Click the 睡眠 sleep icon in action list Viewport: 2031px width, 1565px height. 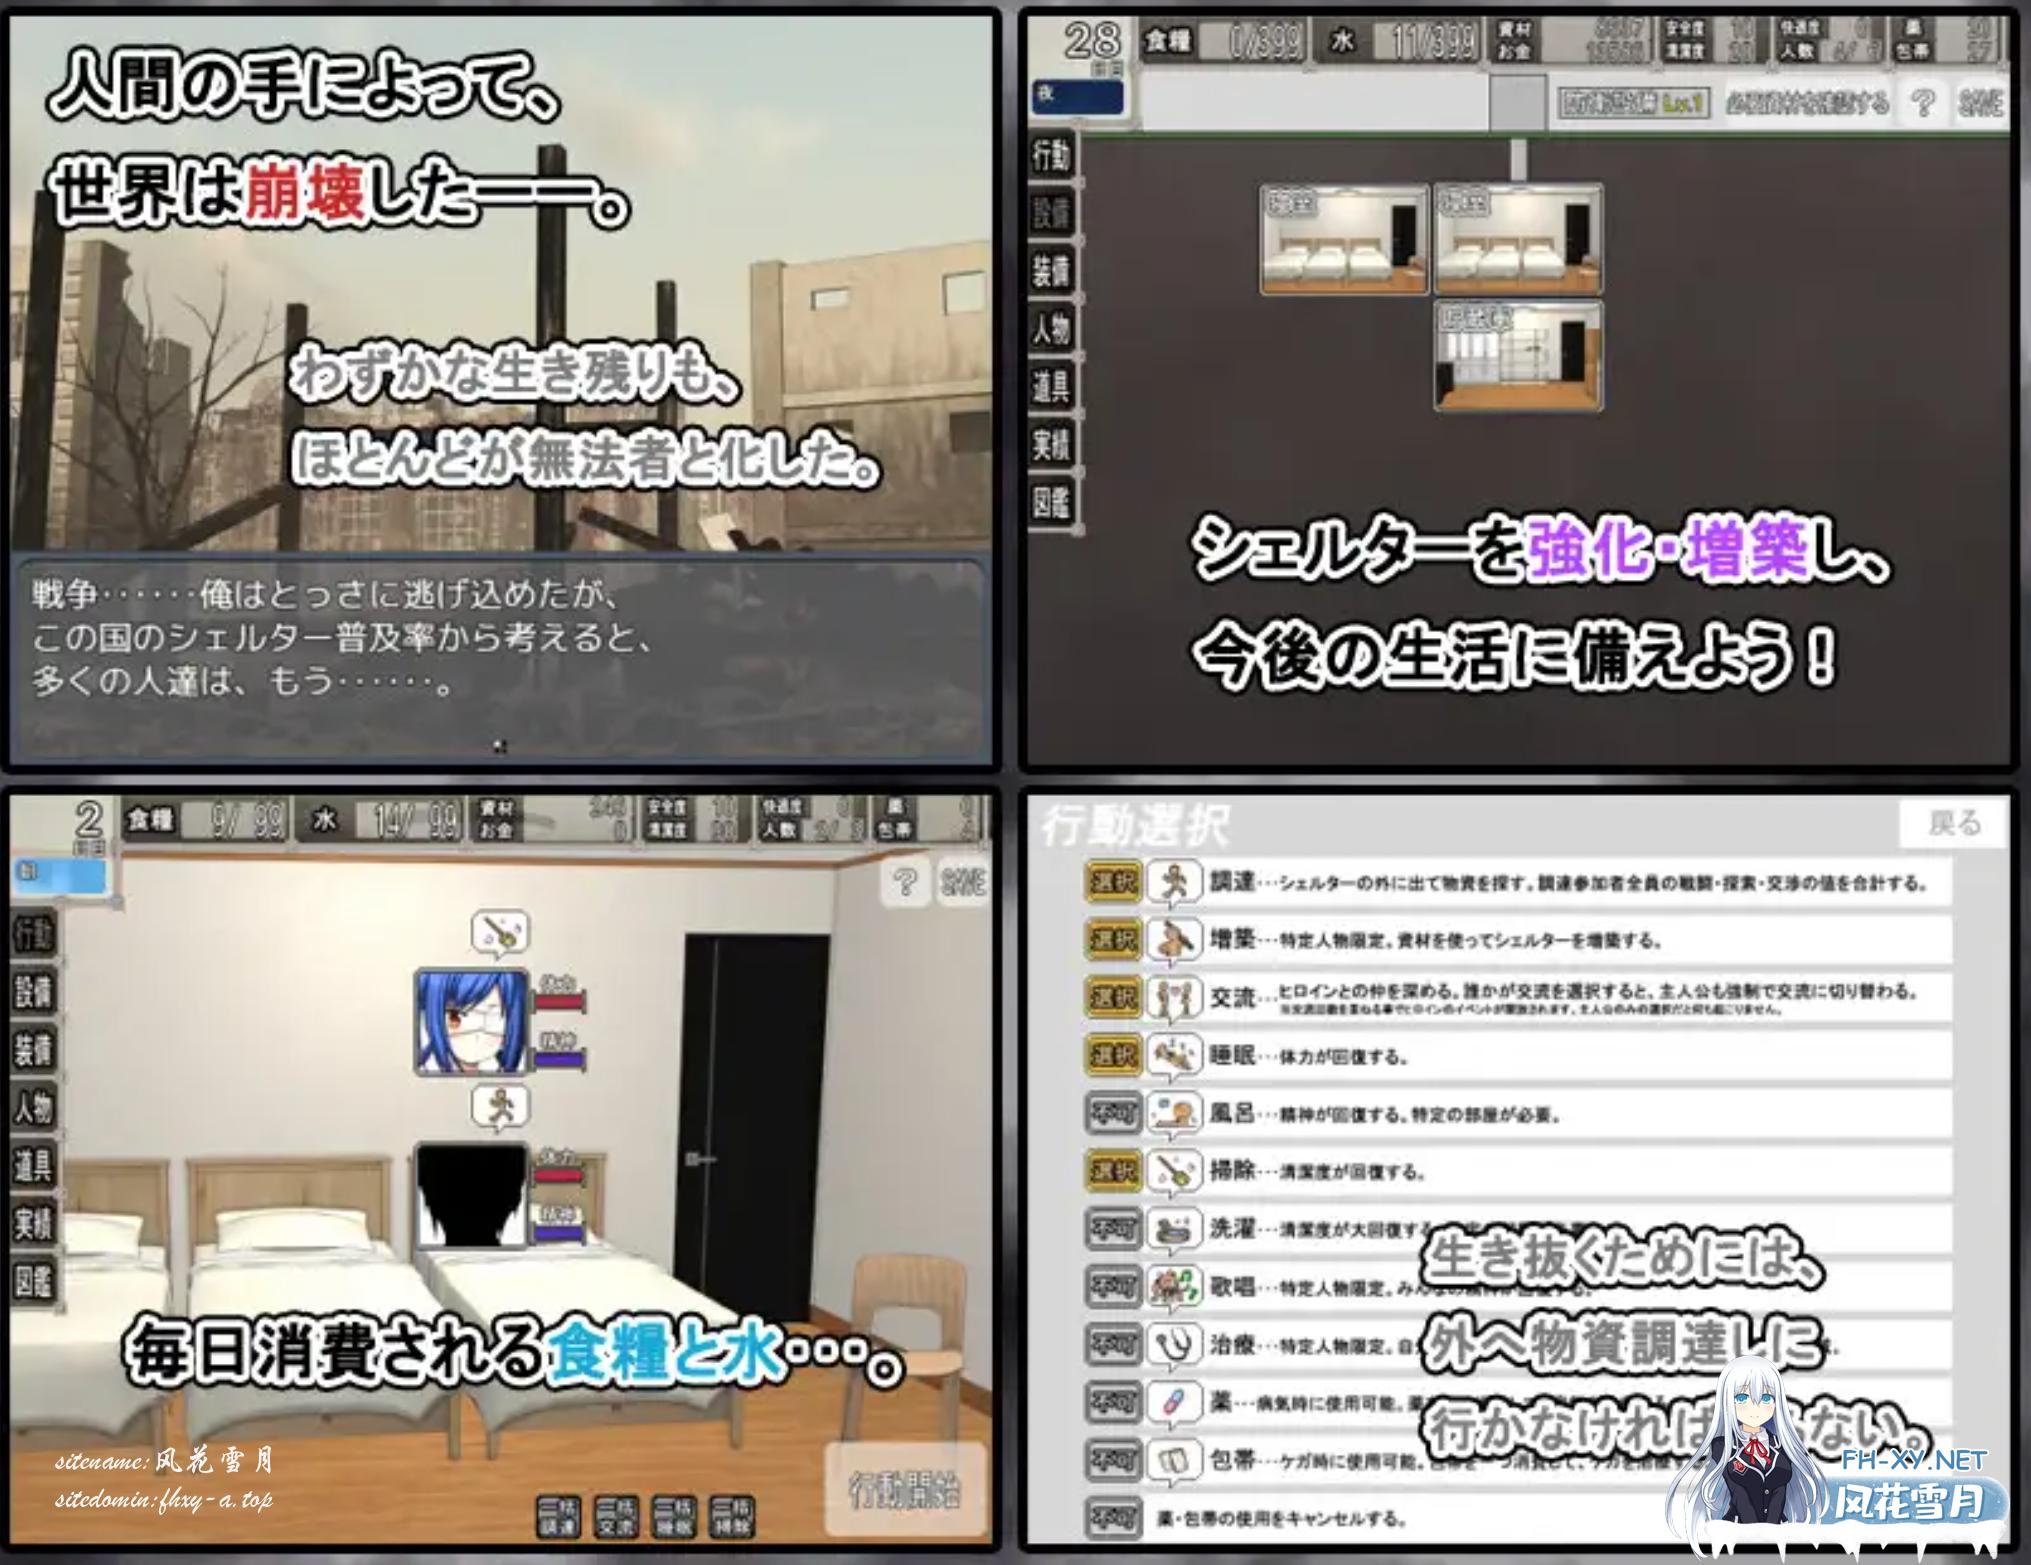[x=1173, y=1056]
